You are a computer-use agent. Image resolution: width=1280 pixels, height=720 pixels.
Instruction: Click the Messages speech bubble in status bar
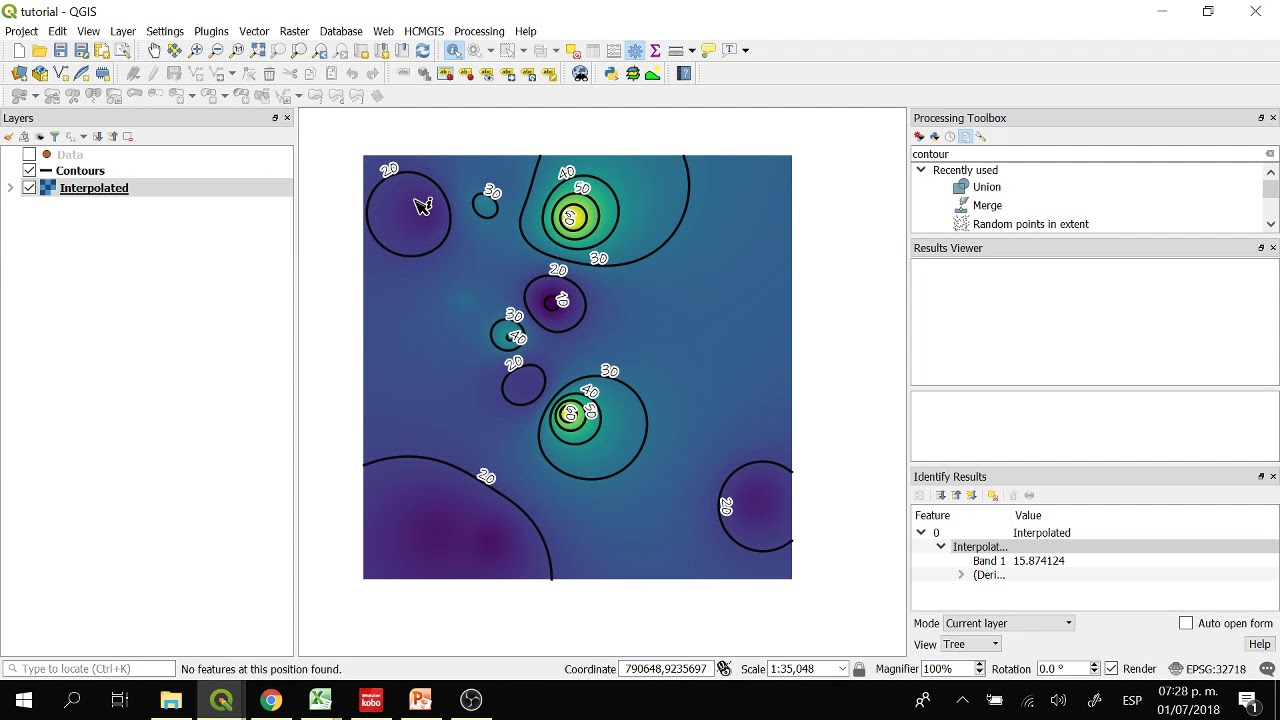(1268, 669)
